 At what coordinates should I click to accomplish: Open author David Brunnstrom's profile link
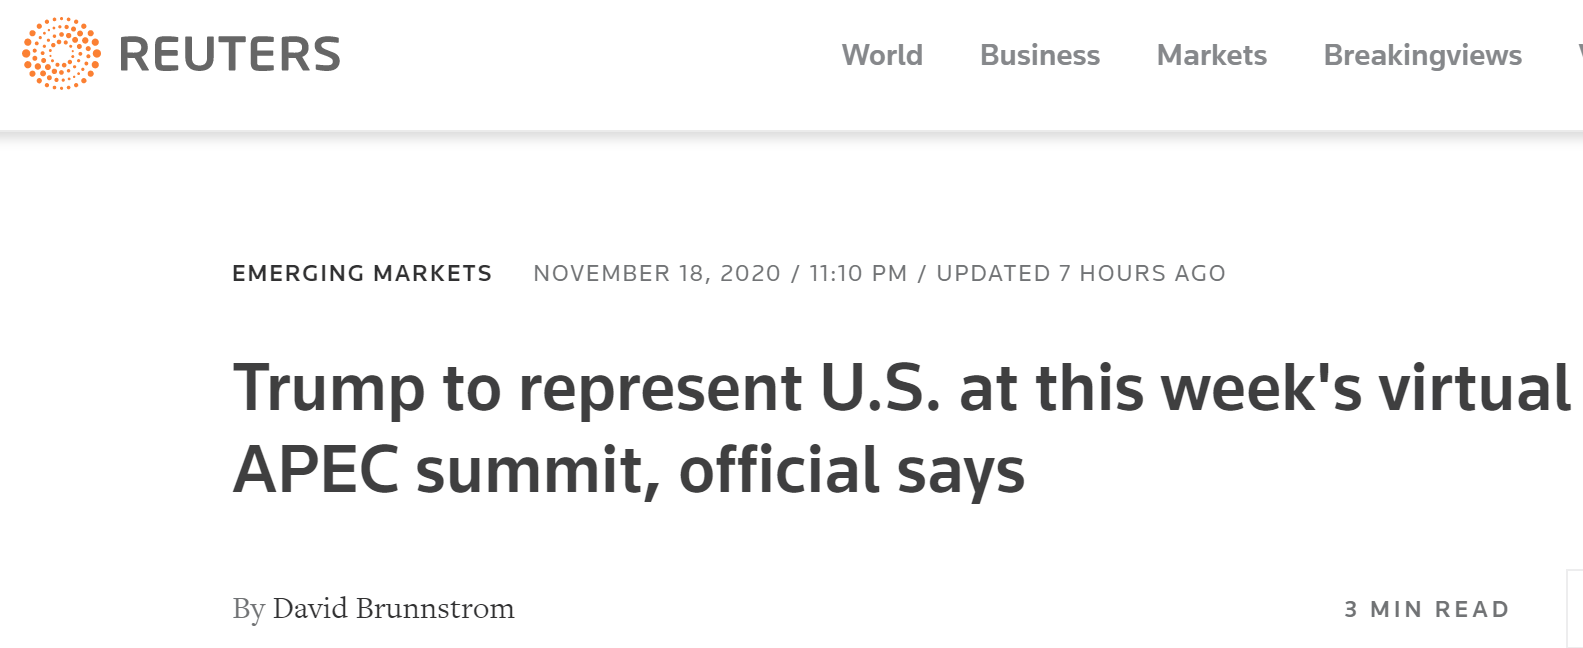pos(393,609)
